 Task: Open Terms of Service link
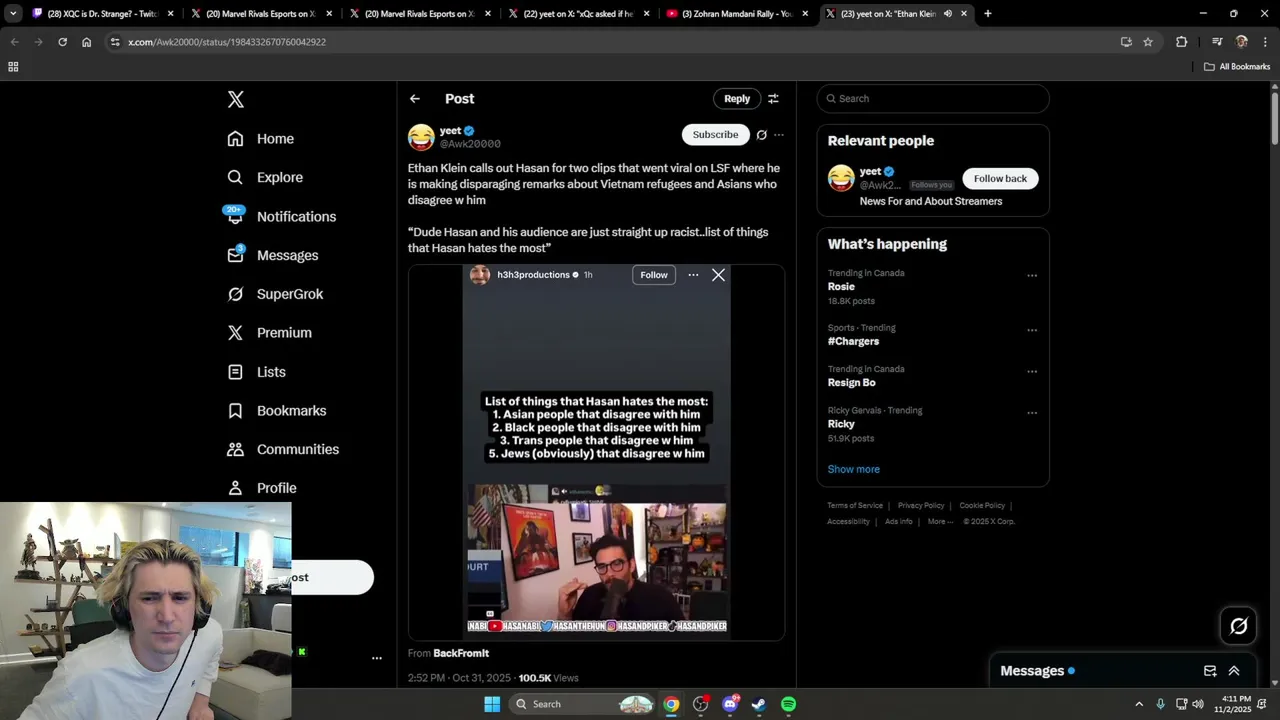(x=855, y=506)
